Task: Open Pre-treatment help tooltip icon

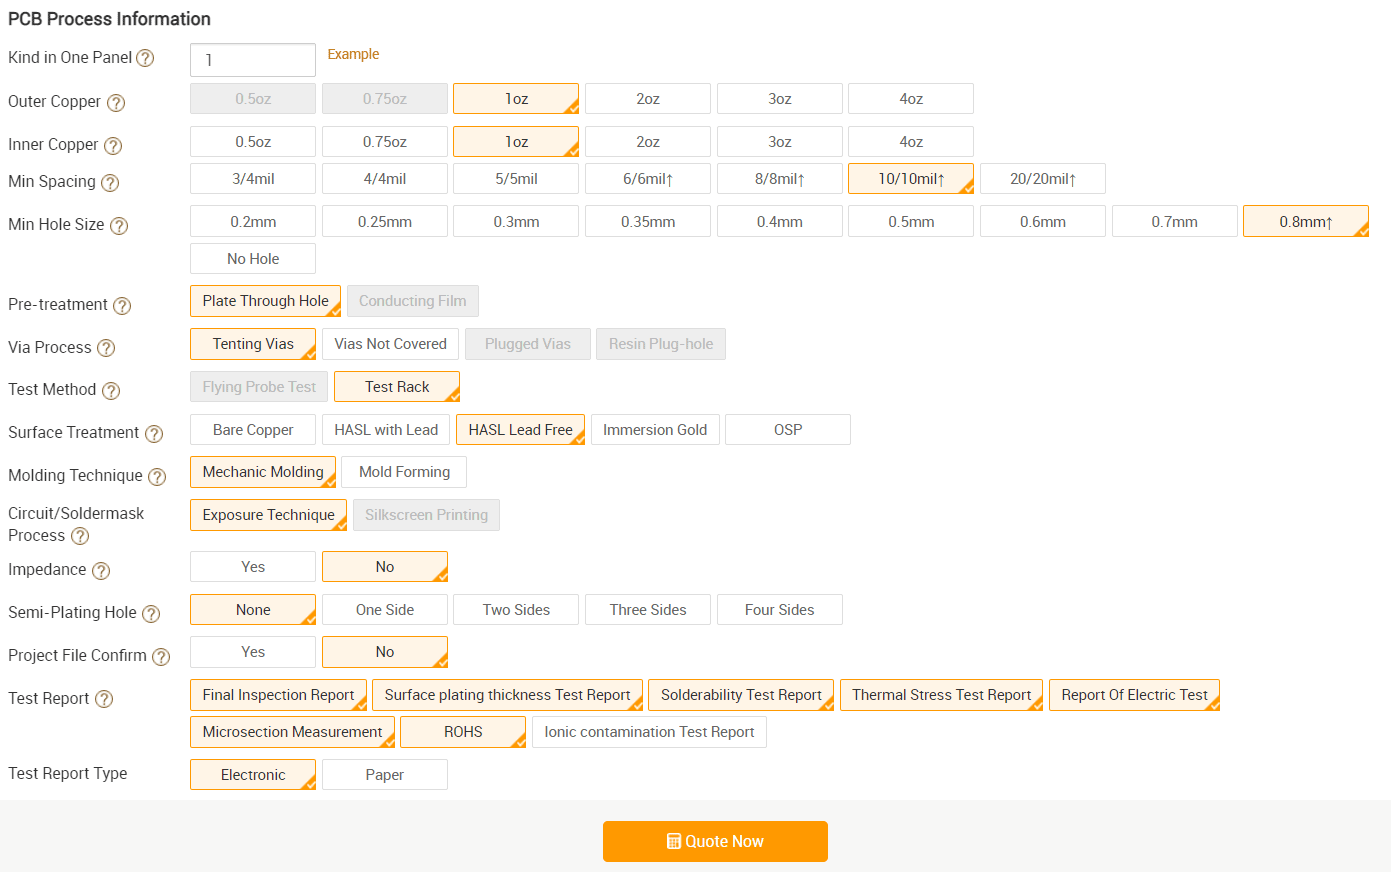Action: (122, 305)
